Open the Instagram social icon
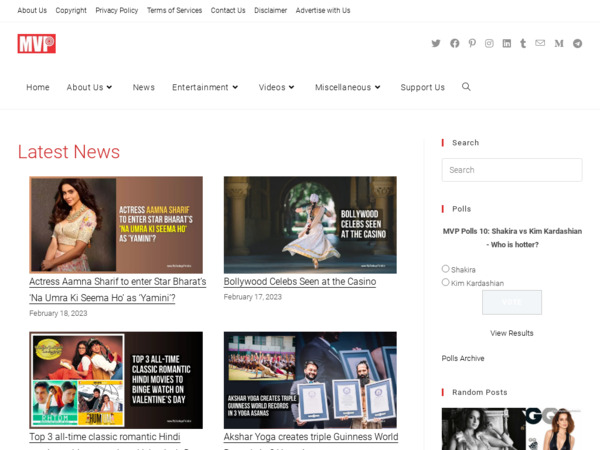This screenshot has width=600, height=450. (x=489, y=43)
